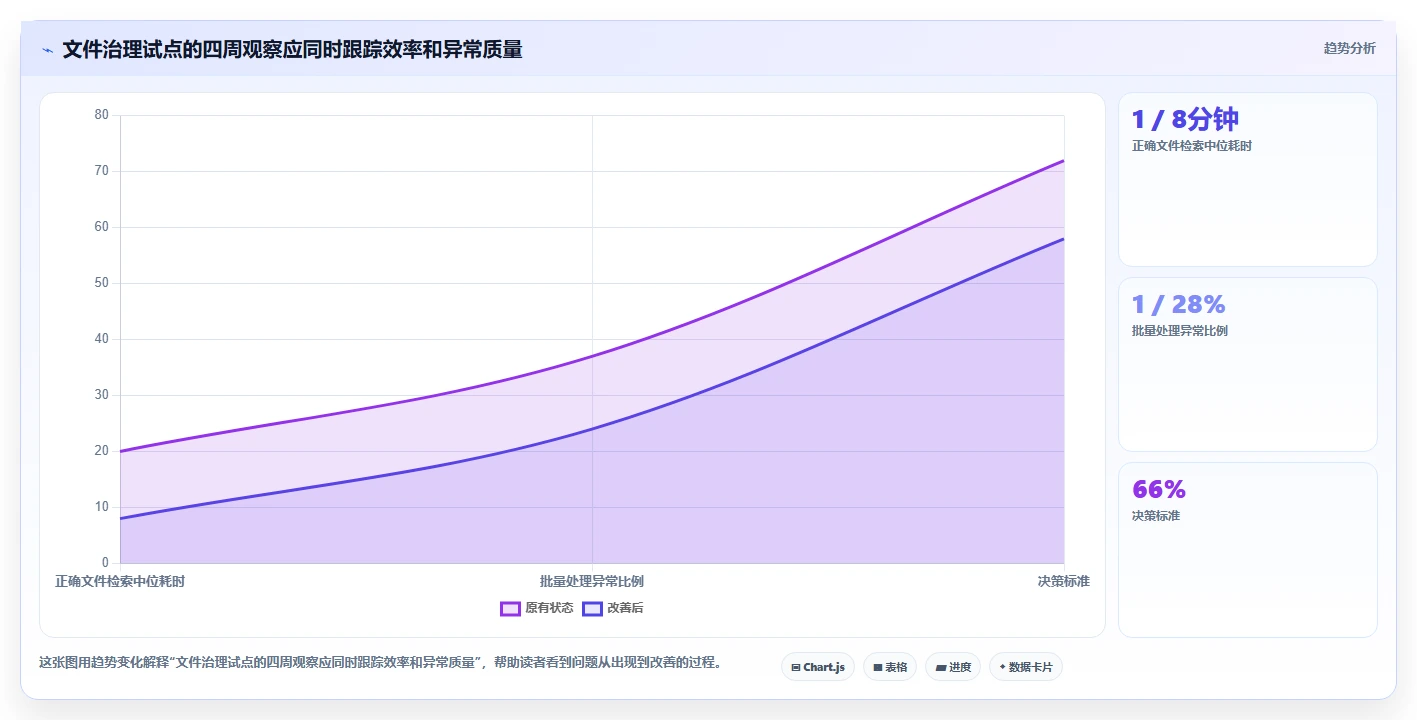Viewport: 1417px width, 720px height.
Task: Click the icon in the 表格 pill
Action: coord(878,667)
